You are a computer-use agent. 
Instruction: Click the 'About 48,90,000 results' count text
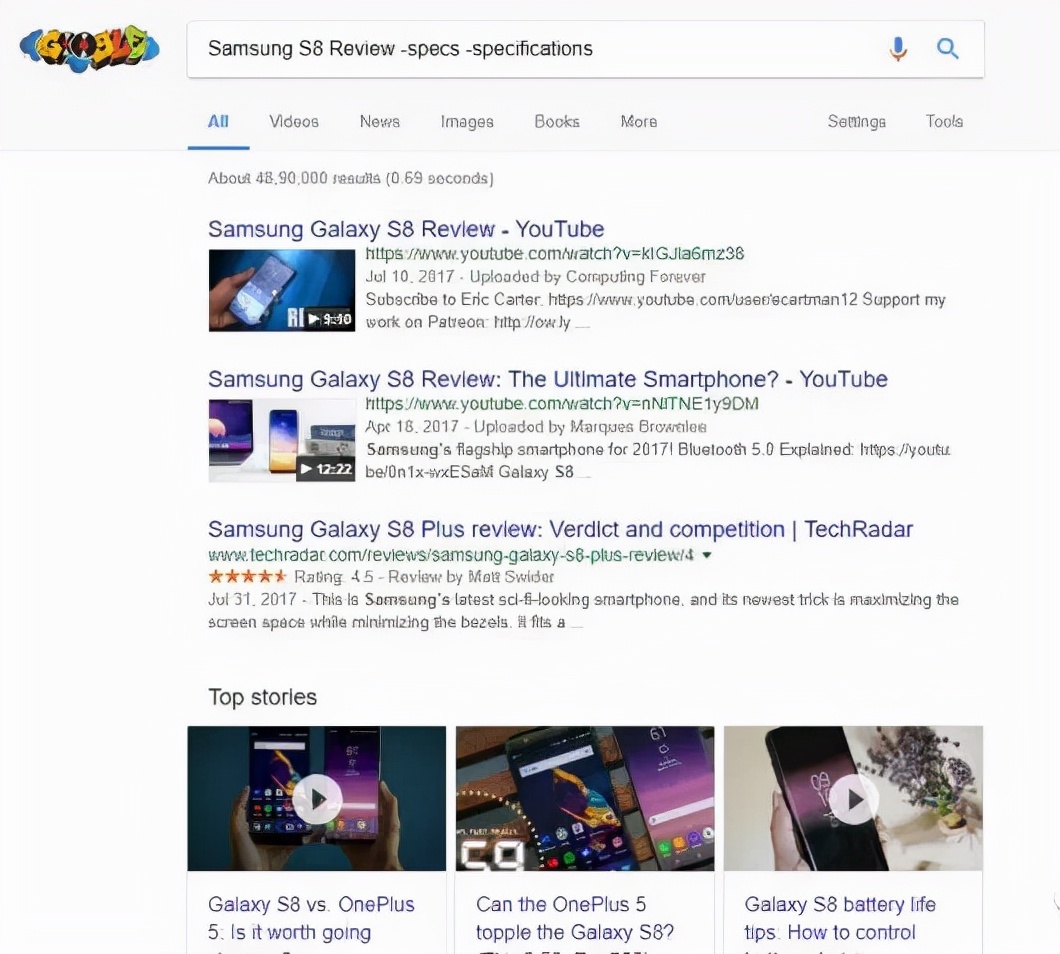pos(351,178)
